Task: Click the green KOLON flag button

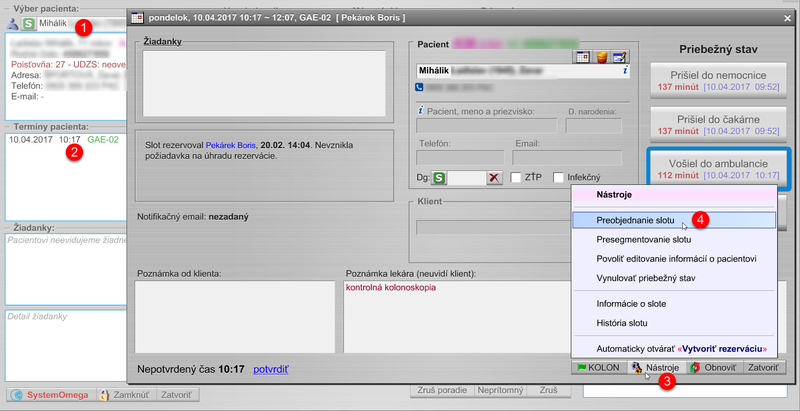Action: (x=597, y=368)
